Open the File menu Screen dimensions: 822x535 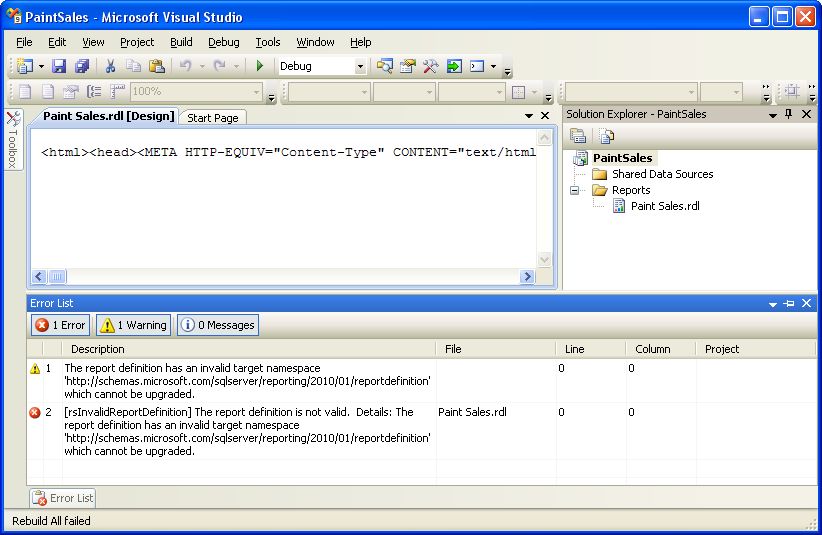coord(24,42)
